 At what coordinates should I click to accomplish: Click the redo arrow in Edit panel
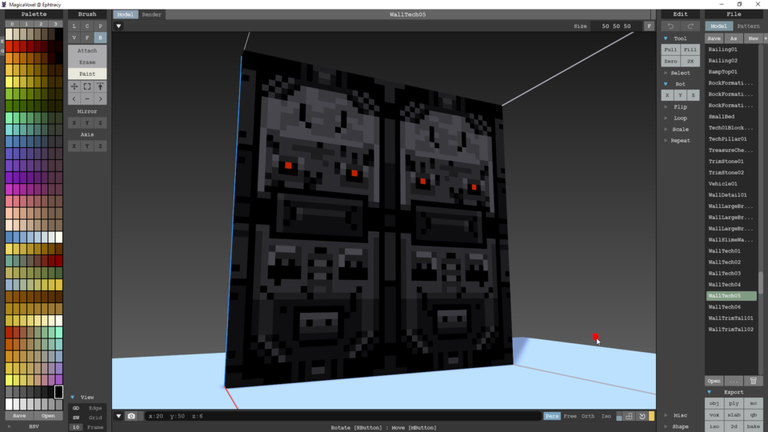coord(690,26)
